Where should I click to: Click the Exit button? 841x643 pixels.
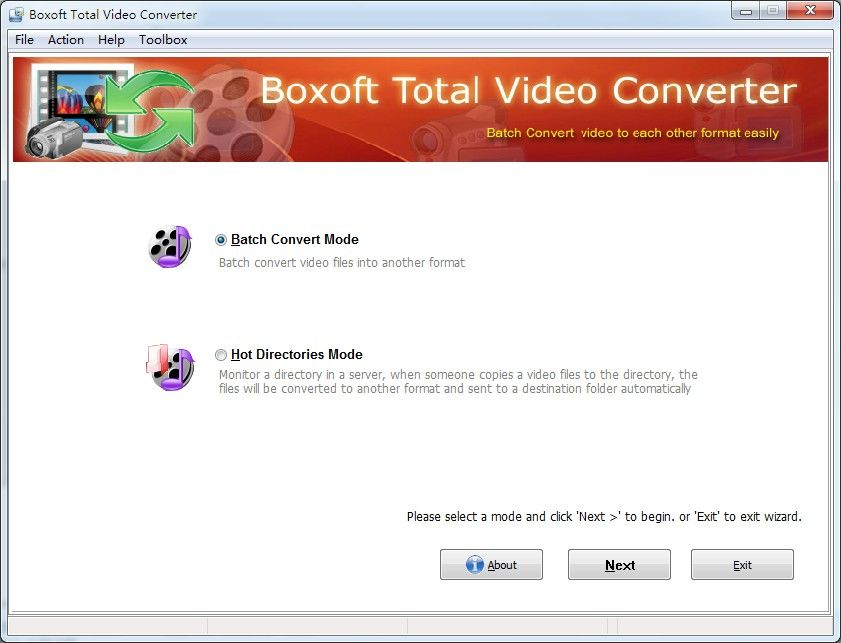(742, 565)
